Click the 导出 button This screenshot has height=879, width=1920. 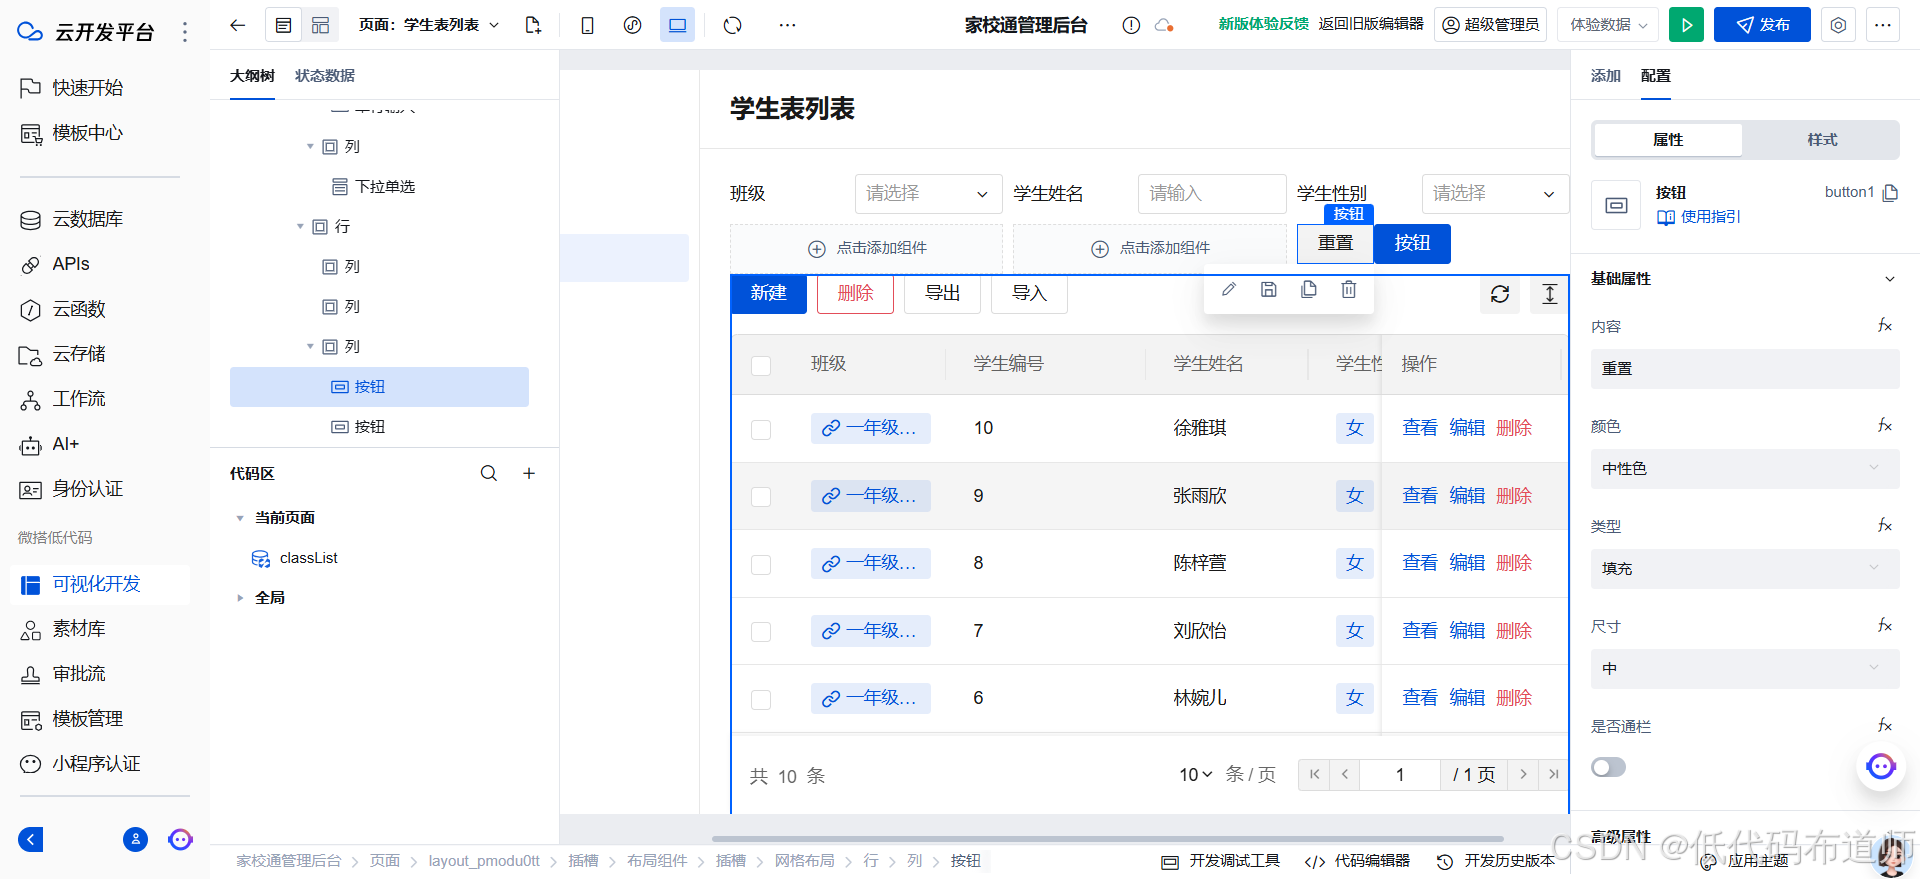coord(942,293)
